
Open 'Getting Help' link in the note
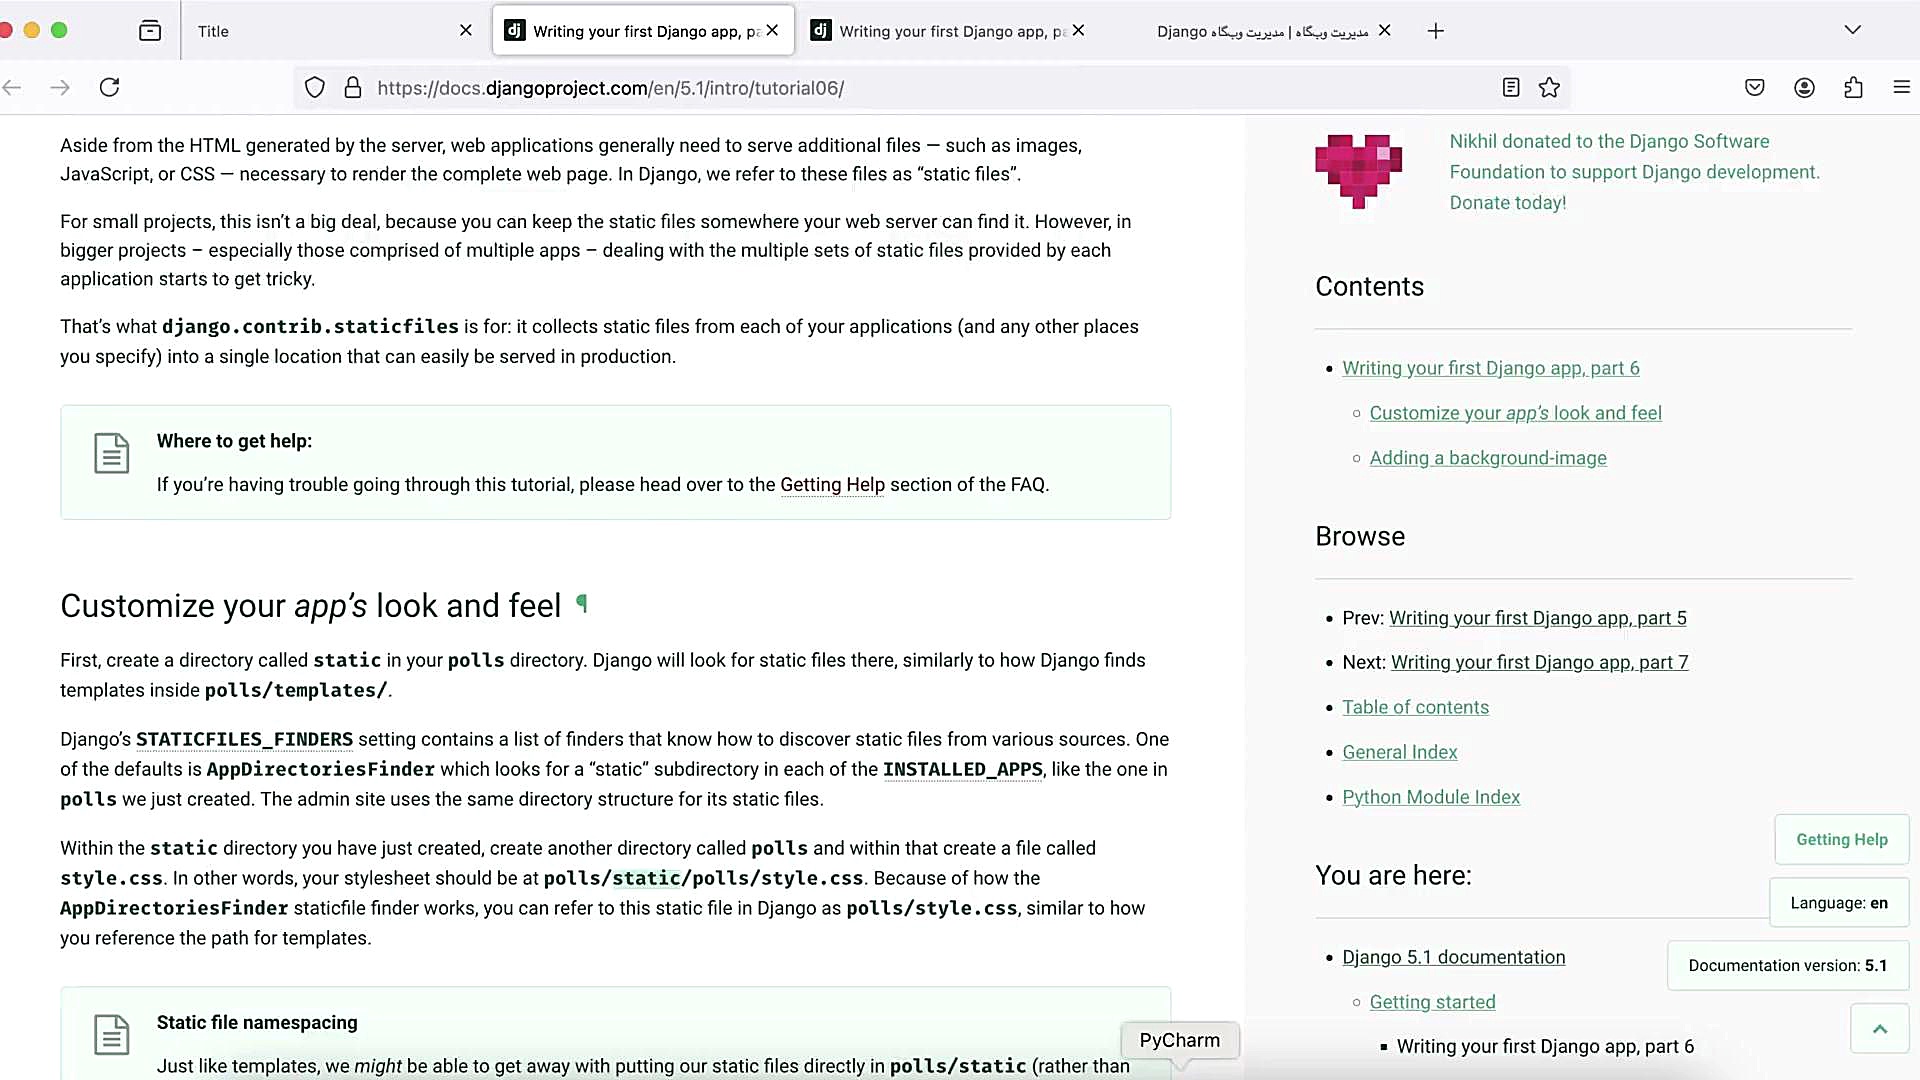click(x=832, y=485)
